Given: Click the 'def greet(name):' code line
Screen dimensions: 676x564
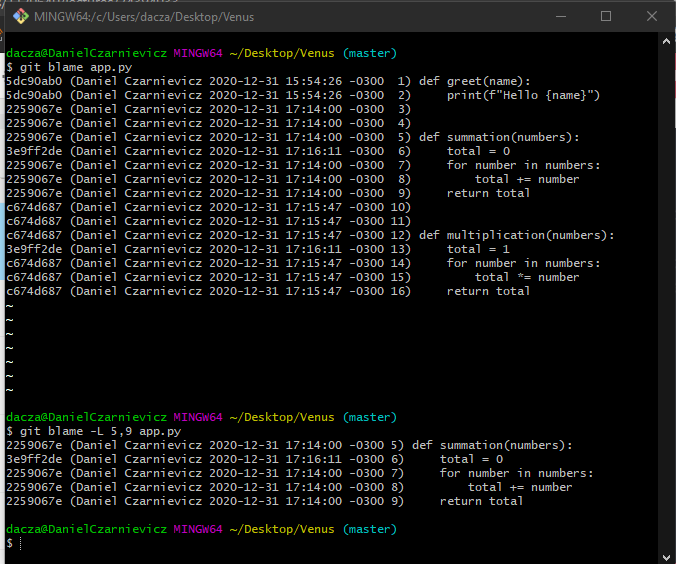Looking at the screenshot, I should (475, 81).
